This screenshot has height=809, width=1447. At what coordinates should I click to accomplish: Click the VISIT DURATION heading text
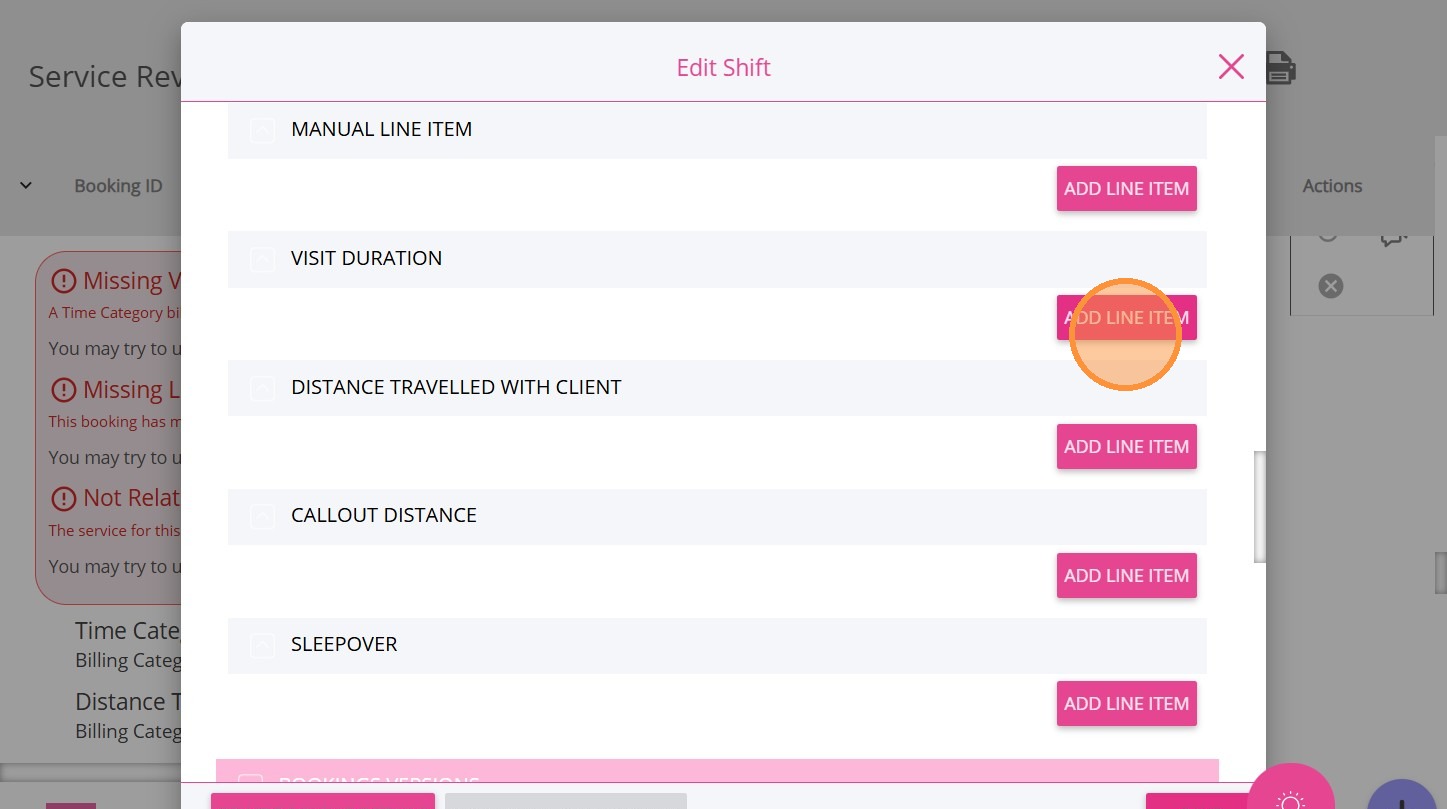pos(366,258)
